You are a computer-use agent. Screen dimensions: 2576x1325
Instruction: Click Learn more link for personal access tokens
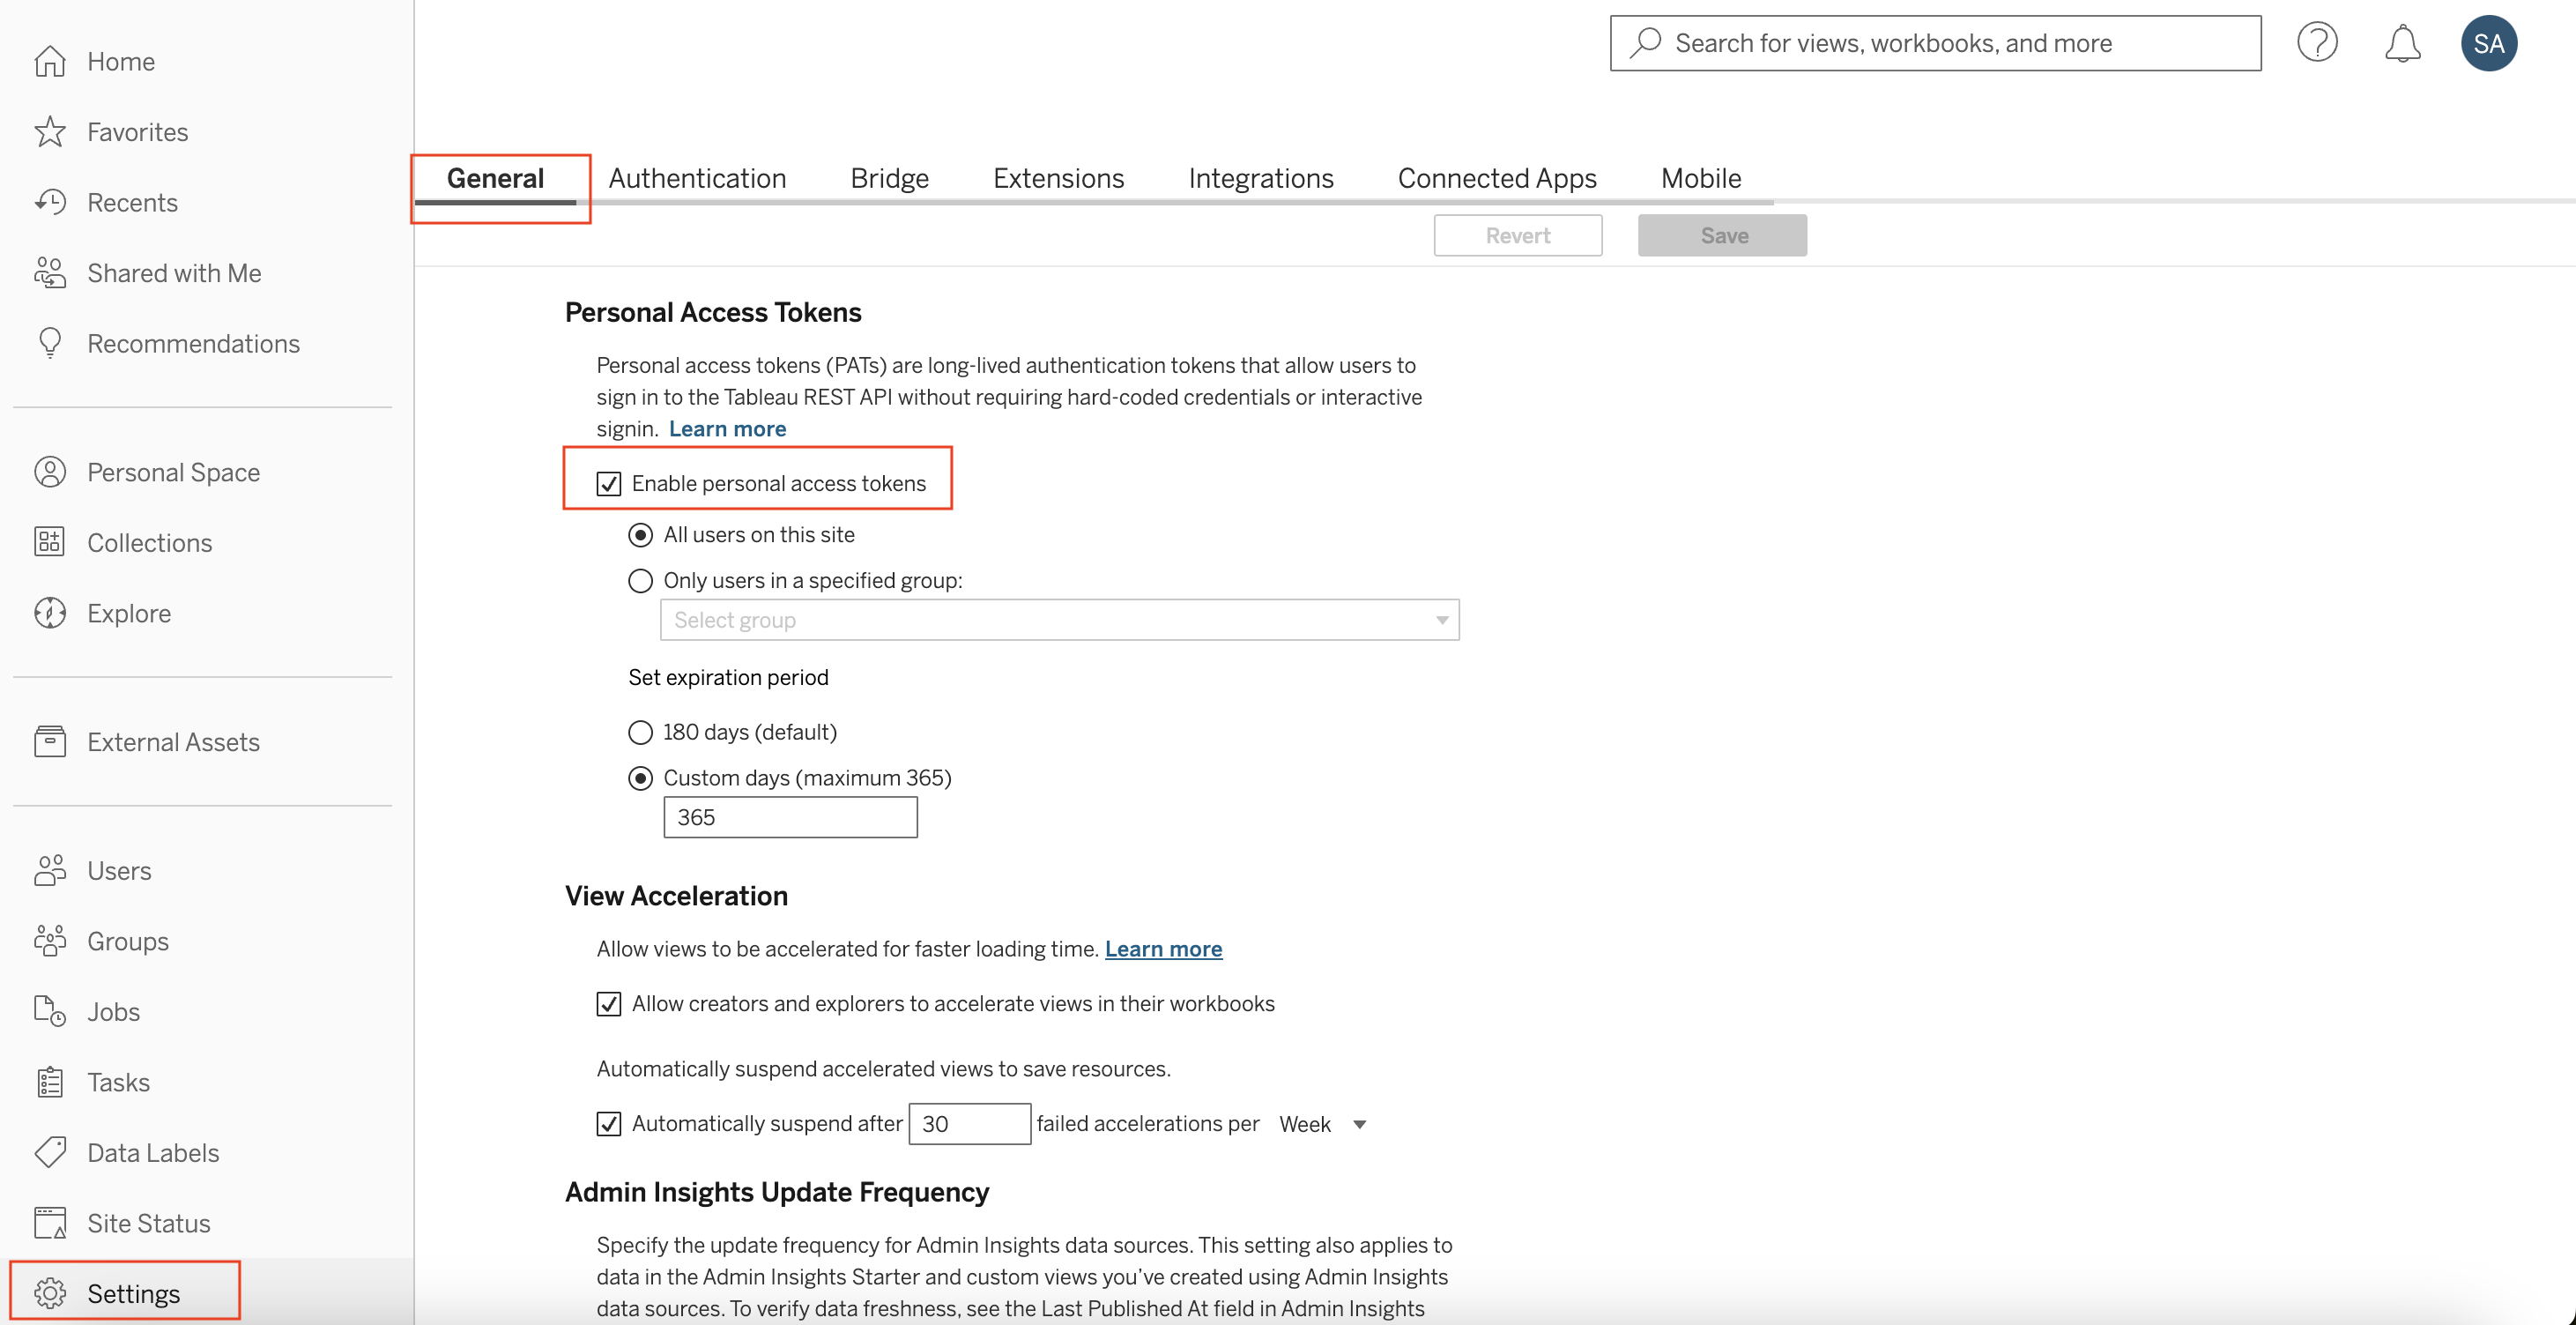pyautogui.click(x=726, y=428)
